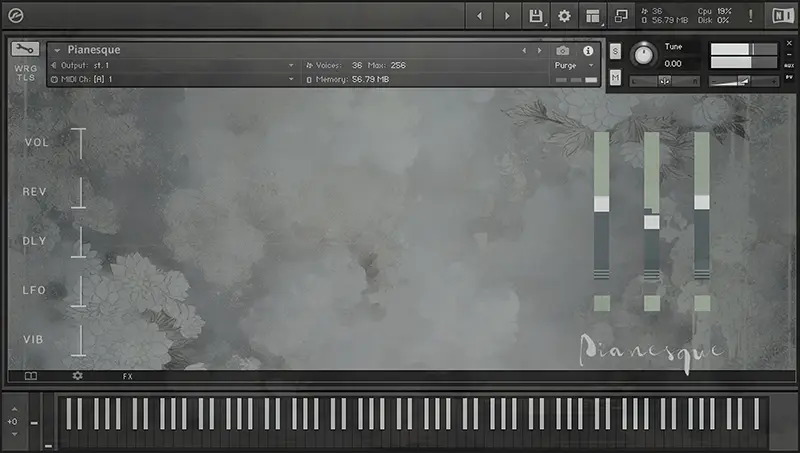Click the Max voices value 256
This screenshot has height=453, width=800.
click(x=398, y=65)
